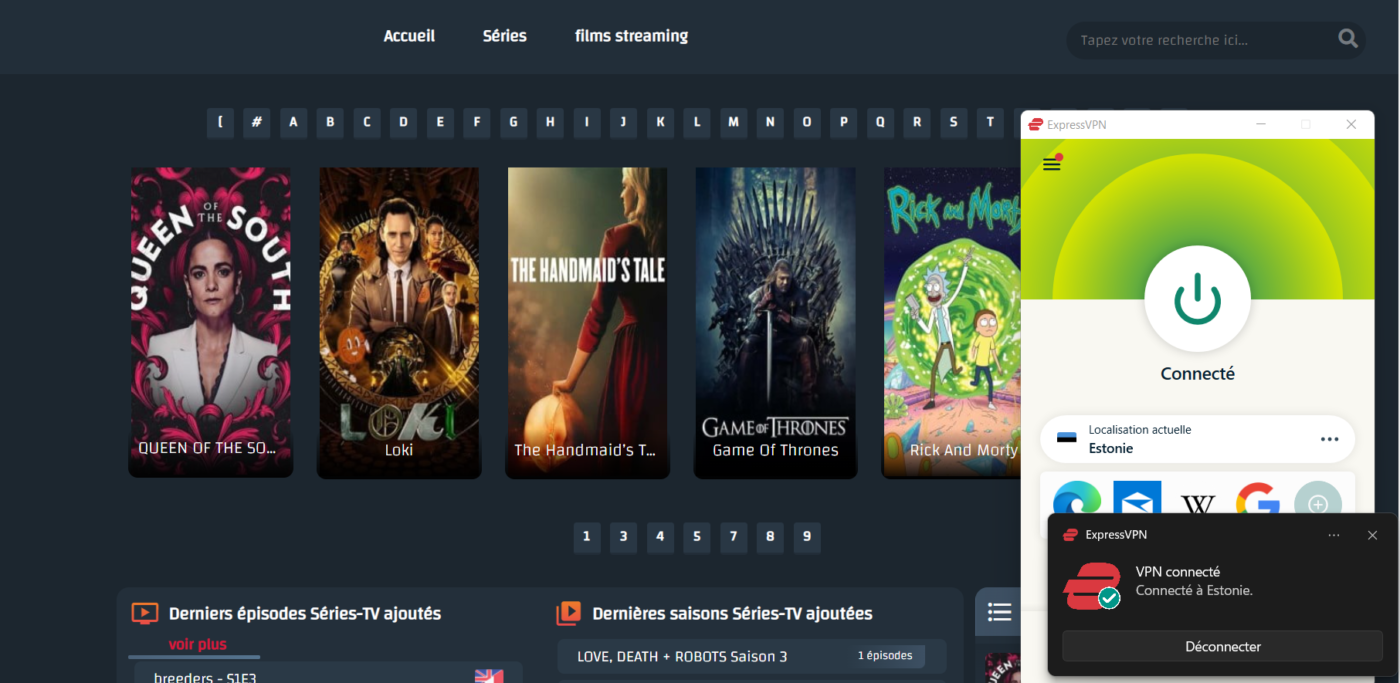This screenshot has height=683, width=1400.
Task: Open the Game Of Thrones poster
Action: pos(775,321)
